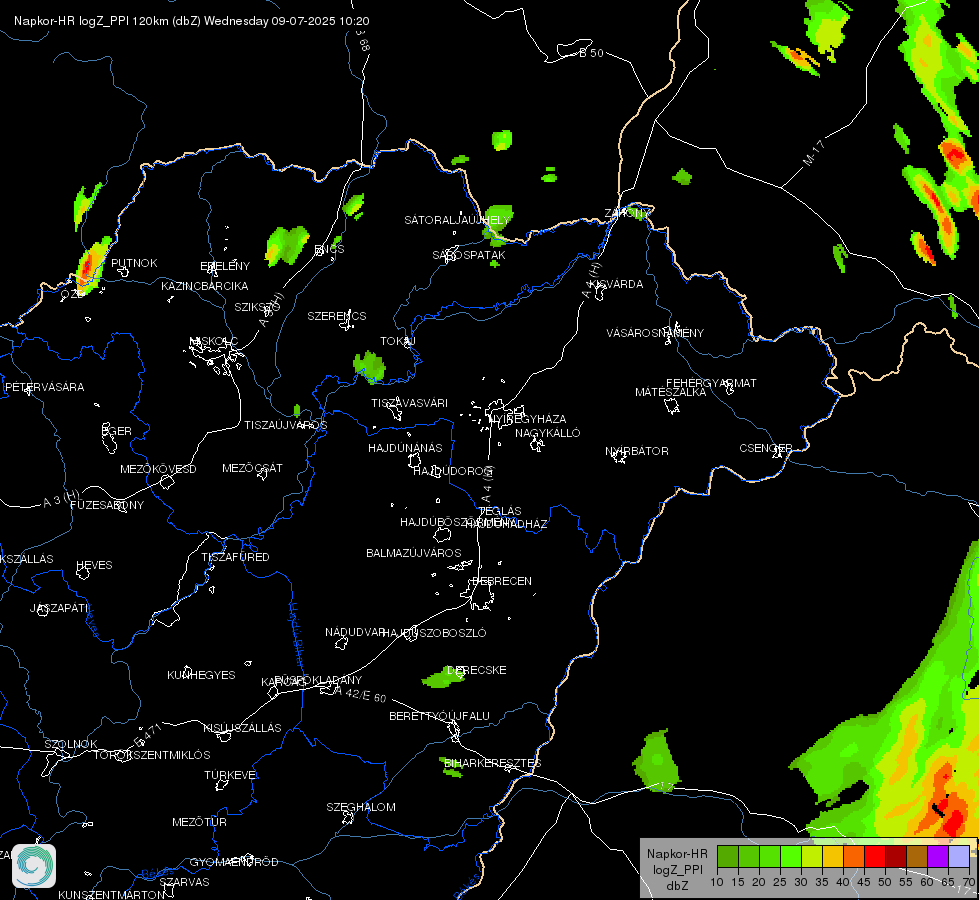Select the dark green 10-15 dBZ legend swatch
The width and height of the screenshot is (979, 900).
tap(727, 856)
